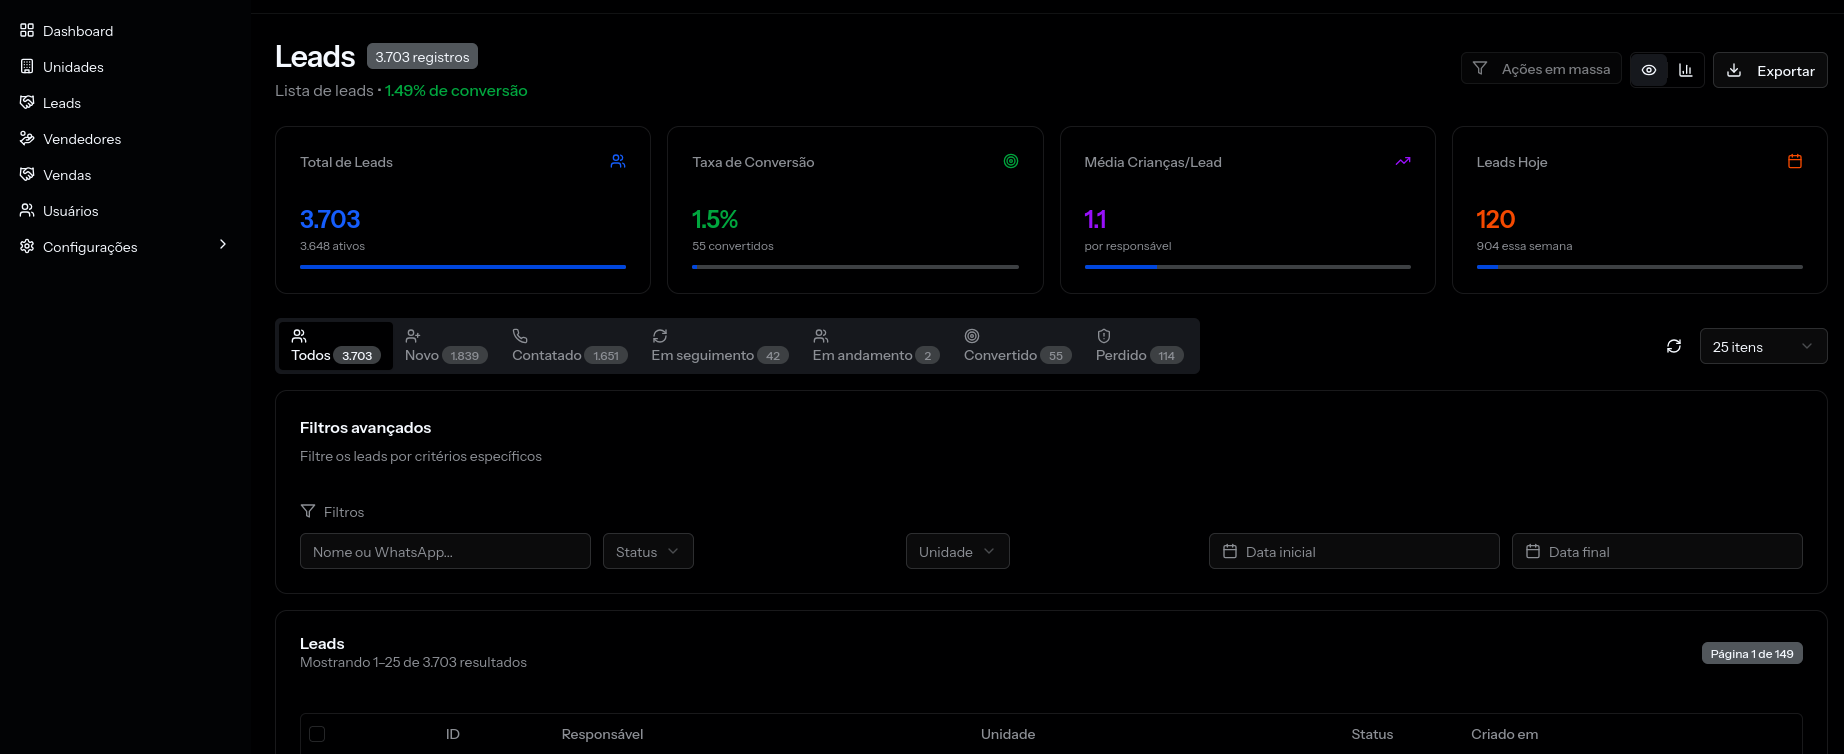Click the Total de Leads users icon
The width and height of the screenshot is (1844, 754).
(x=618, y=161)
